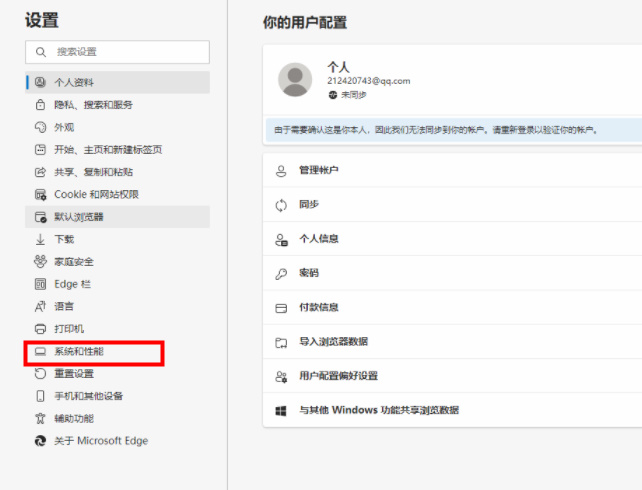Click the privacy lock icon
The height and width of the screenshot is (490, 642).
pyautogui.click(x=40, y=105)
